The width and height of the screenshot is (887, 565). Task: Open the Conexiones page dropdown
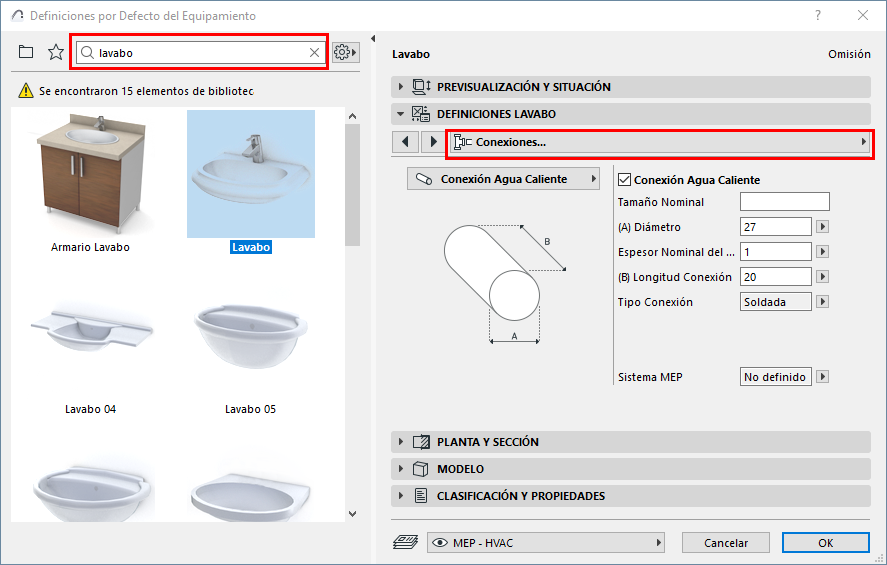[x=659, y=142]
